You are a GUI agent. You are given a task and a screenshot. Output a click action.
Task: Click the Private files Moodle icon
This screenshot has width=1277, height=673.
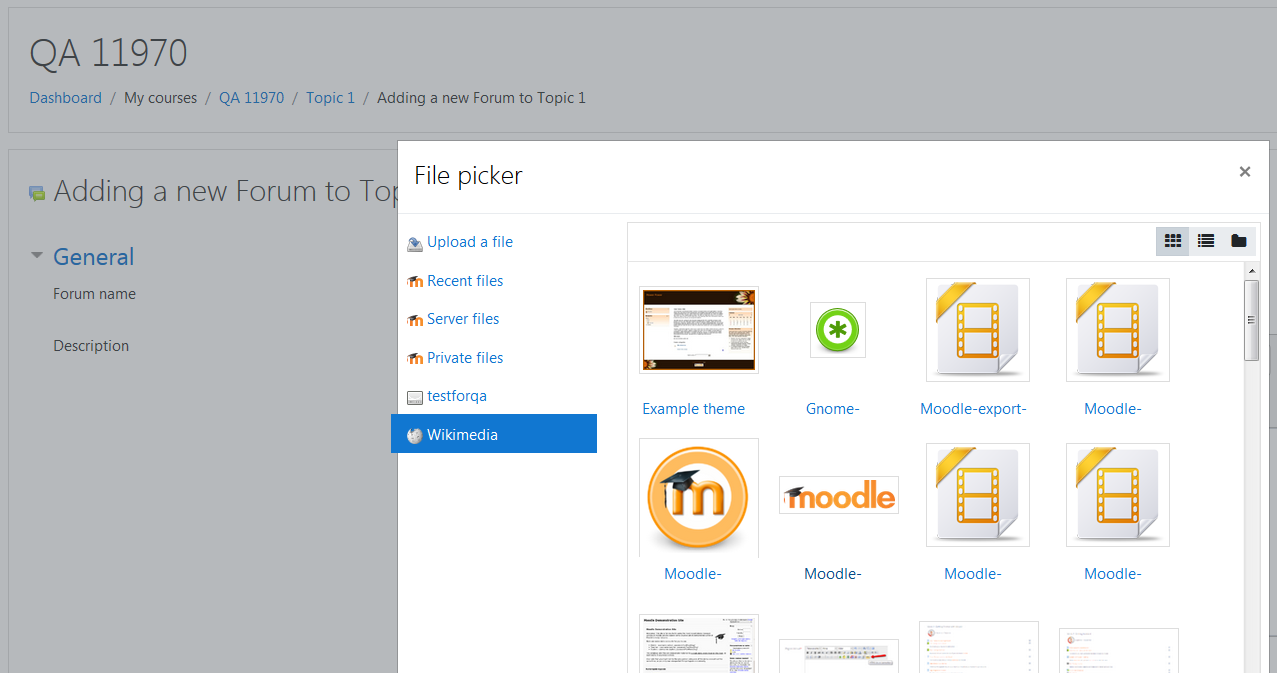click(x=415, y=359)
